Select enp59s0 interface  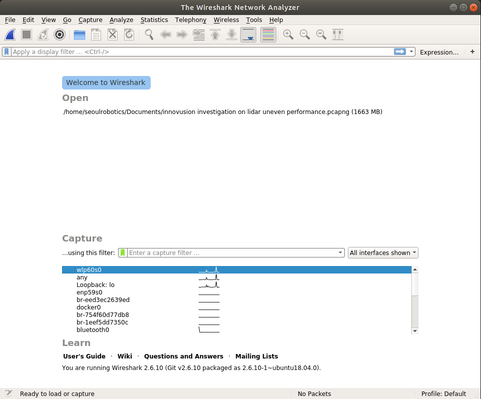tap(237, 292)
